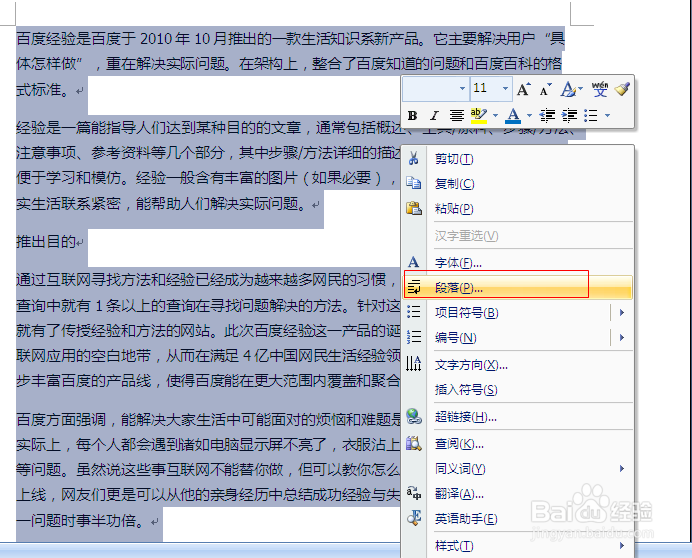692x558 pixels.
Task: Apply yellow text highlight color
Action: (478, 116)
